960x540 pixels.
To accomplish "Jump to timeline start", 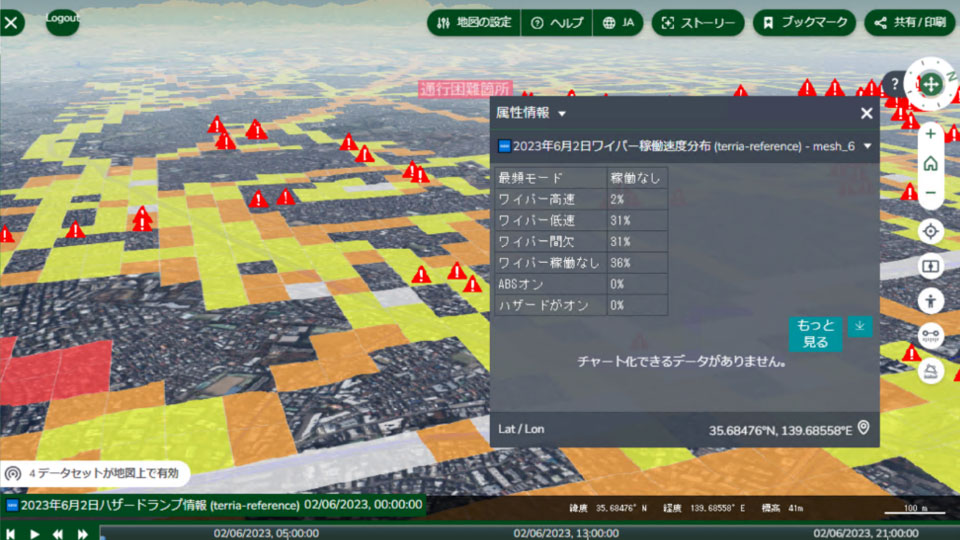I will (x=10, y=534).
